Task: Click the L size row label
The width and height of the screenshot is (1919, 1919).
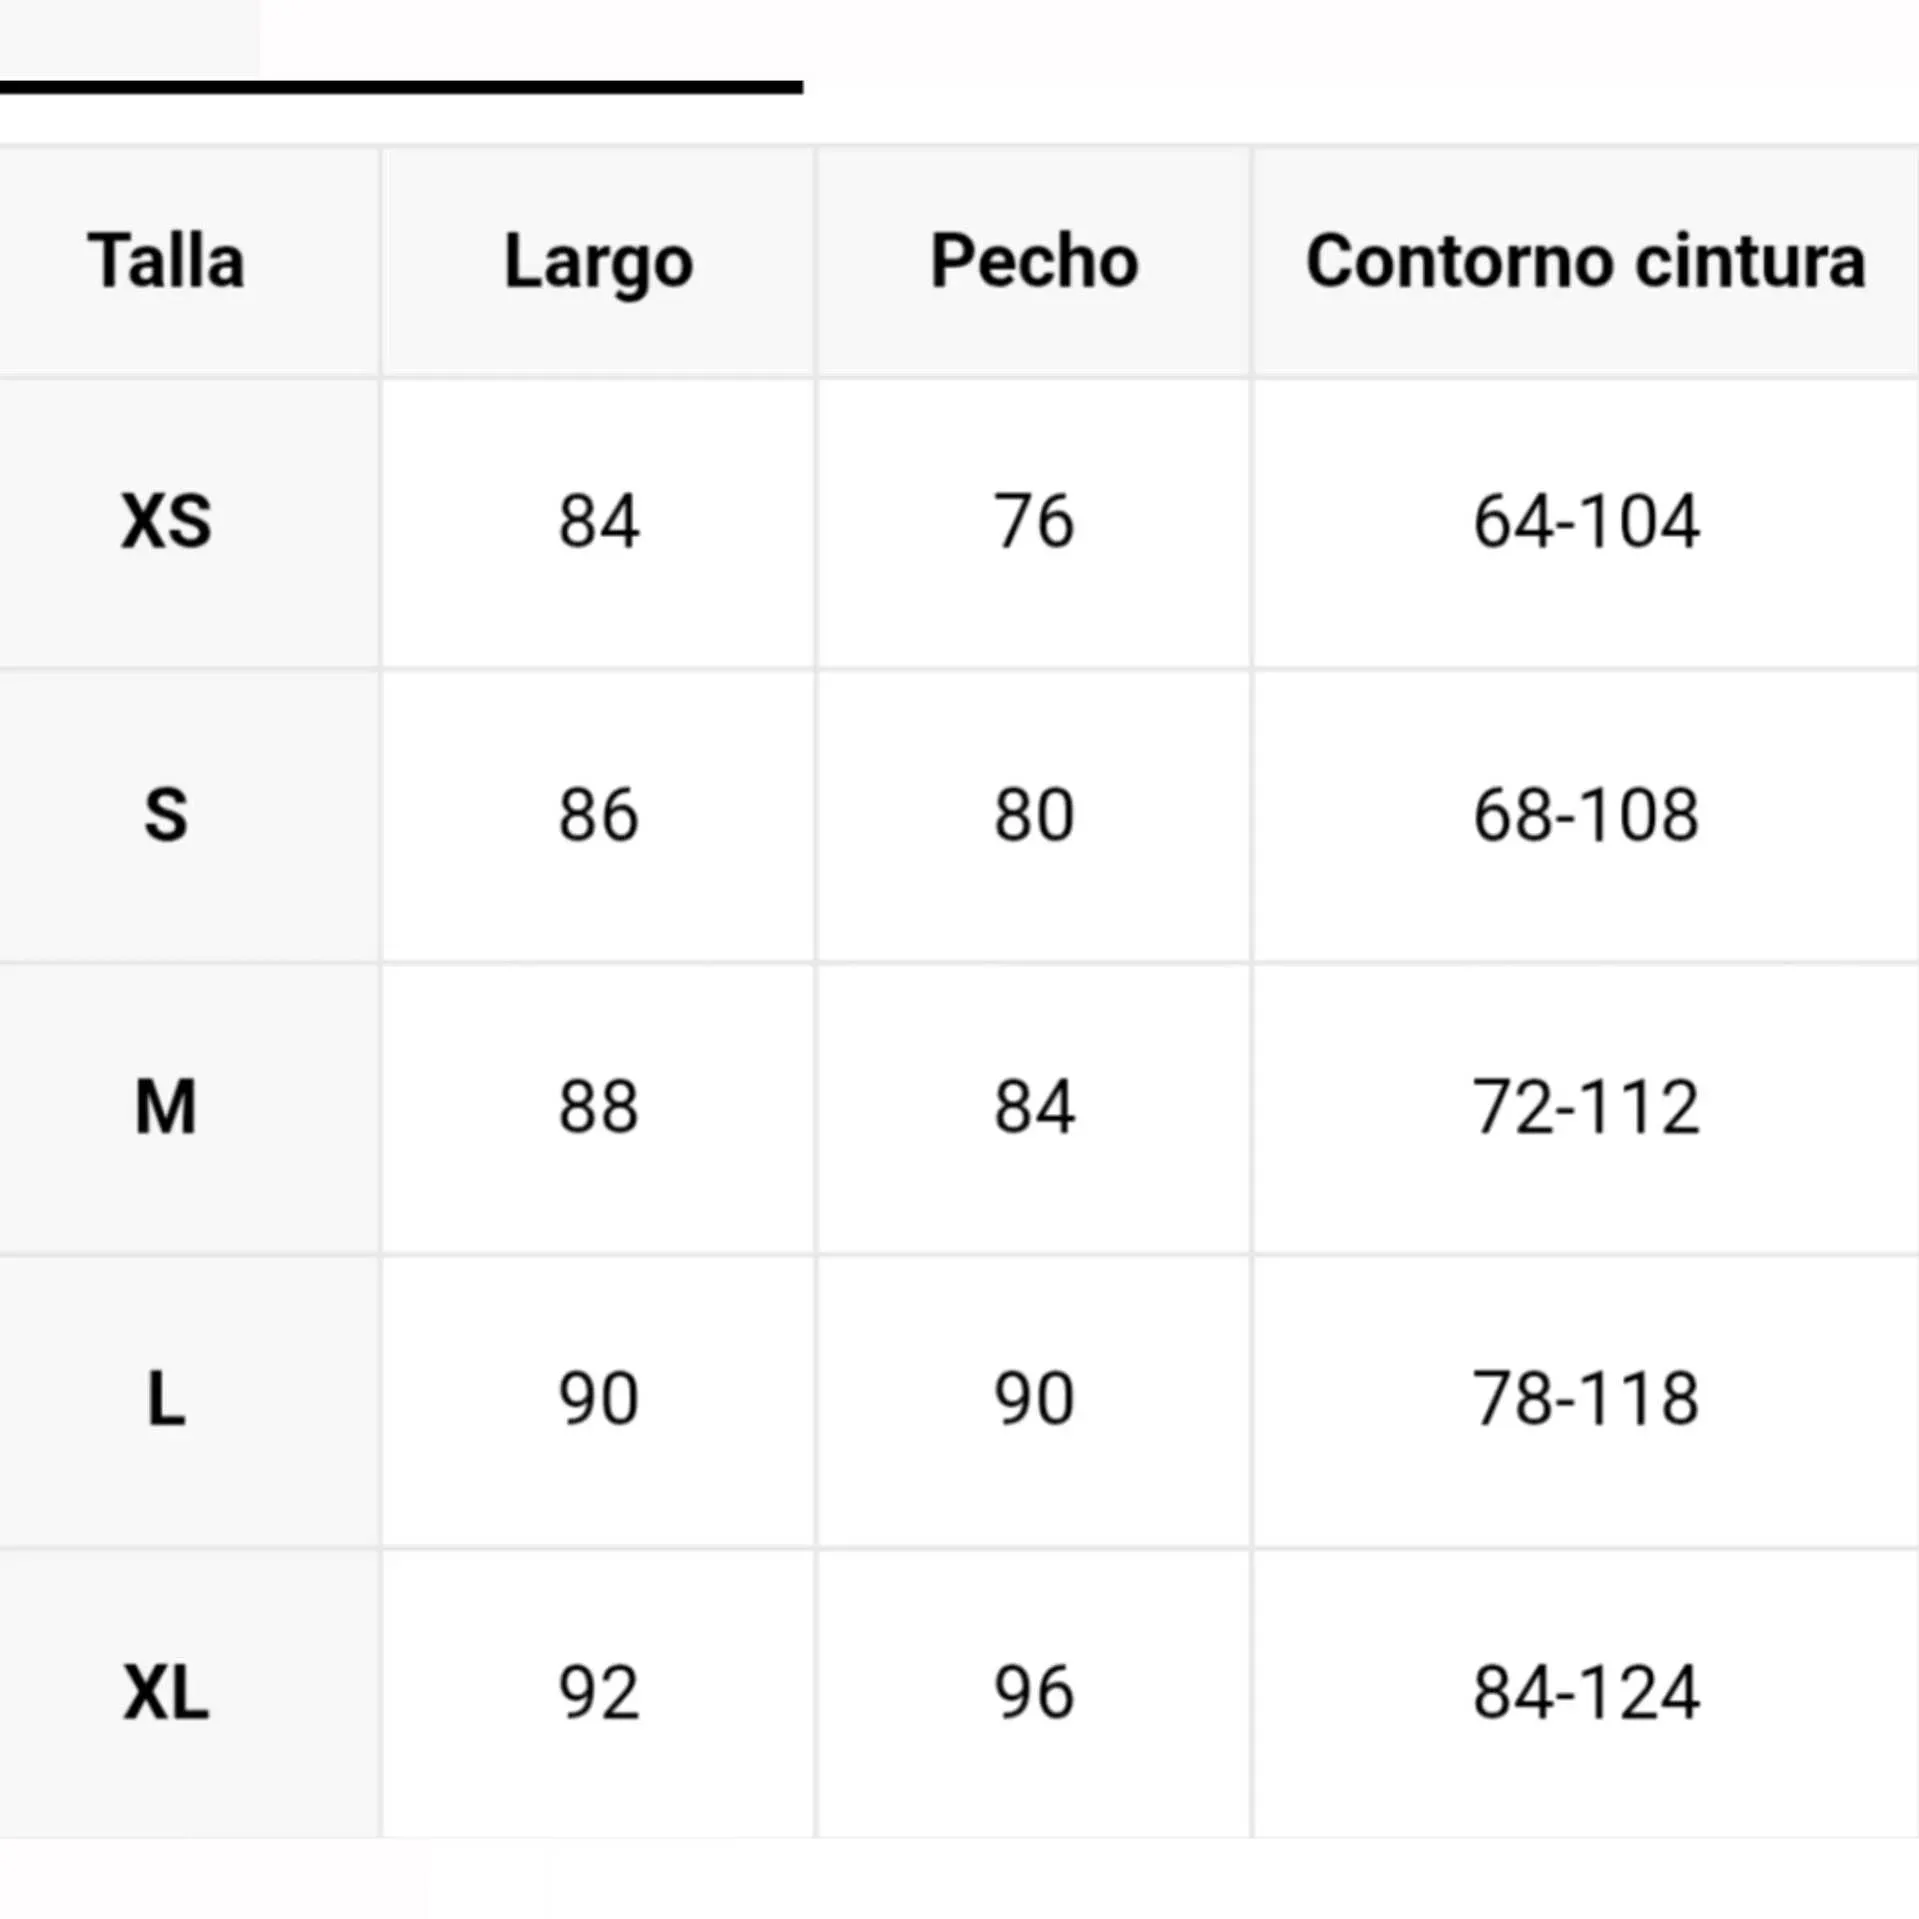Action: click(166, 1399)
